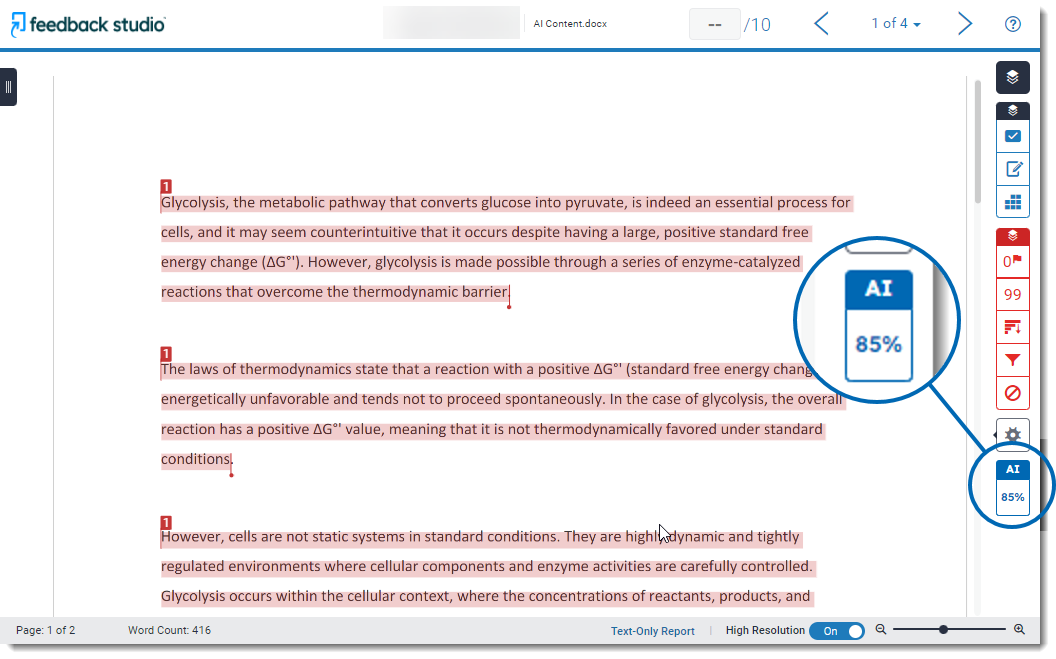Viewport: 1056px width, 659px height.
Task: Go to the next paper arrow
Action: click(964, 24)
